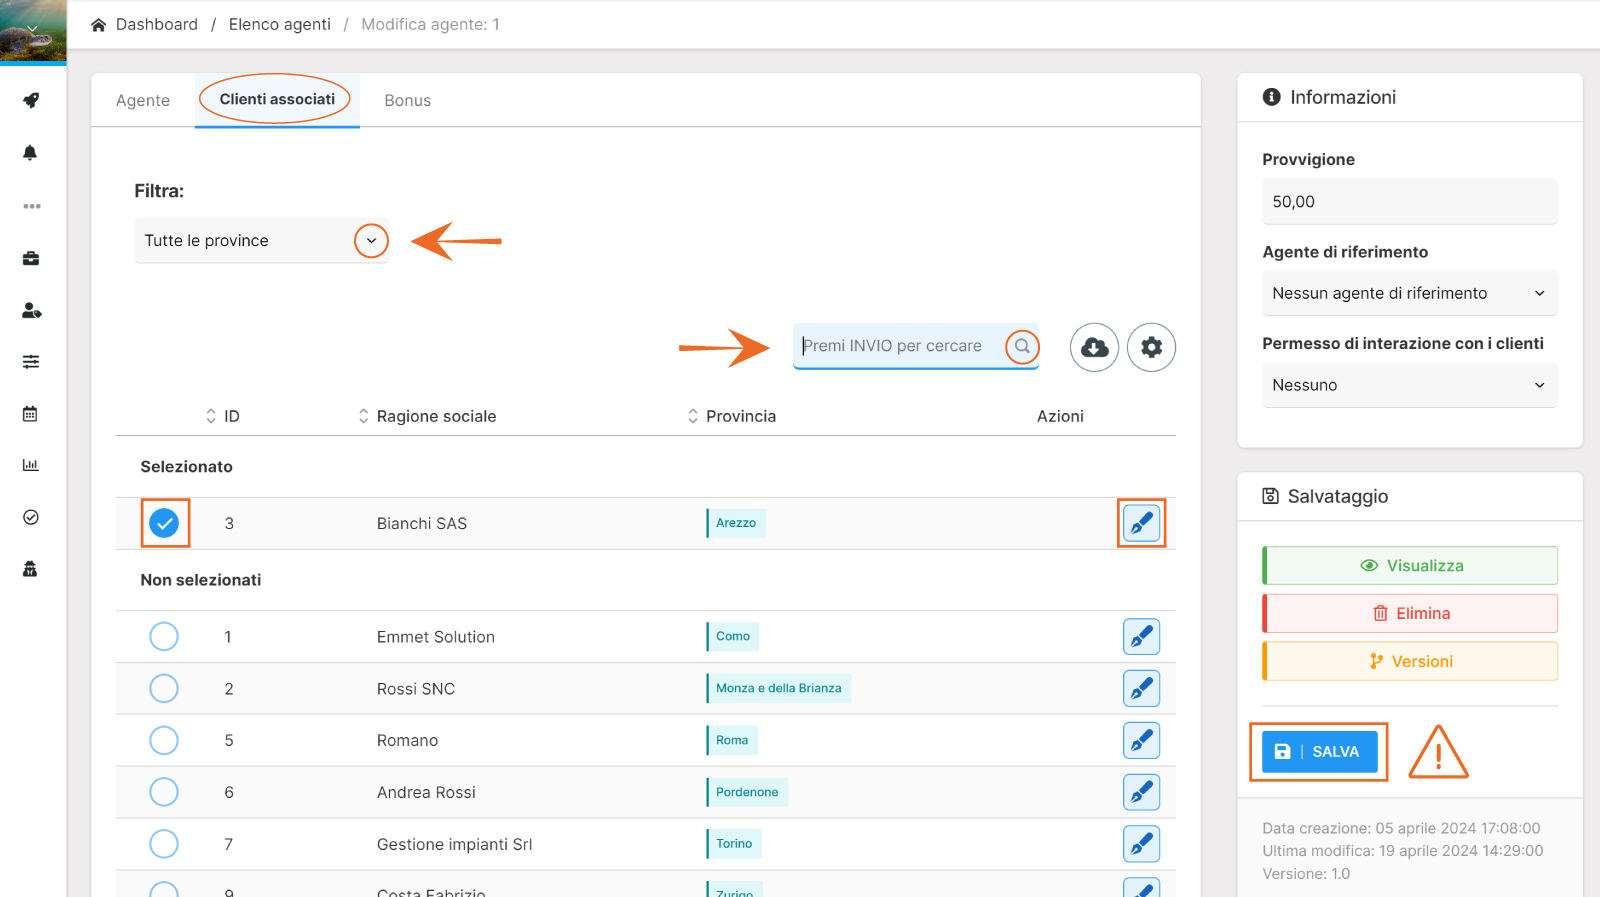Image resolution: width=1600 pixels, height=897 pixels.
Task: Click the Provvigione input field
Action: 1408,202
